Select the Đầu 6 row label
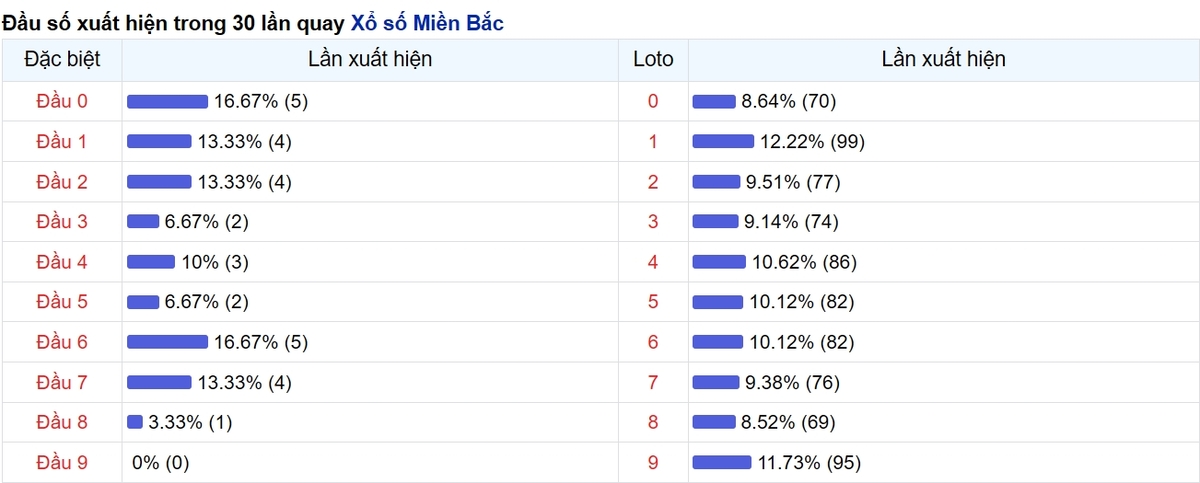Screen dimensions: 1200x483 point(62,342)
